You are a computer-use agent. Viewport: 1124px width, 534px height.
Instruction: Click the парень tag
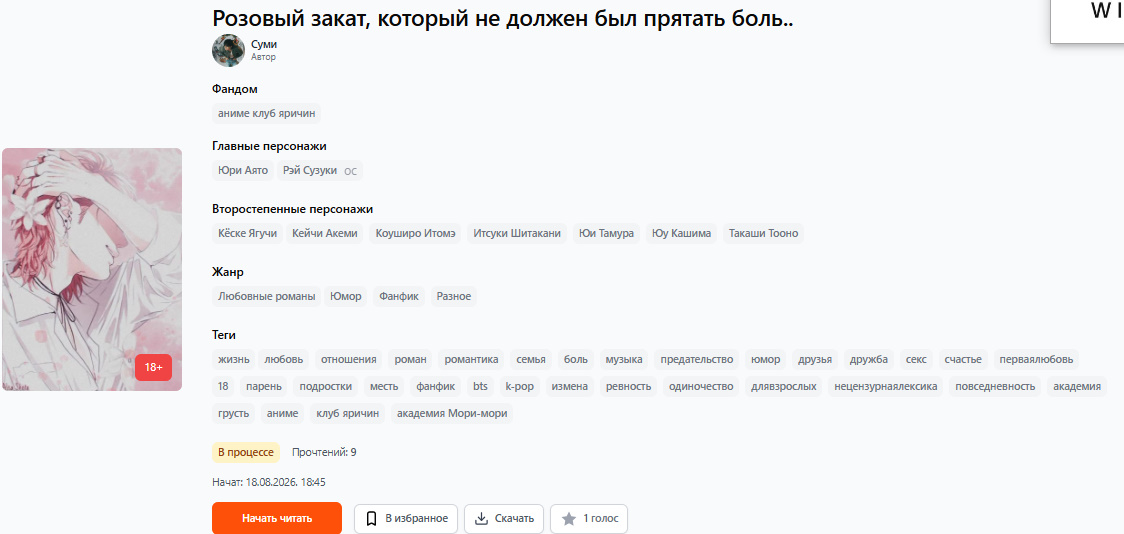coord(264,386)
